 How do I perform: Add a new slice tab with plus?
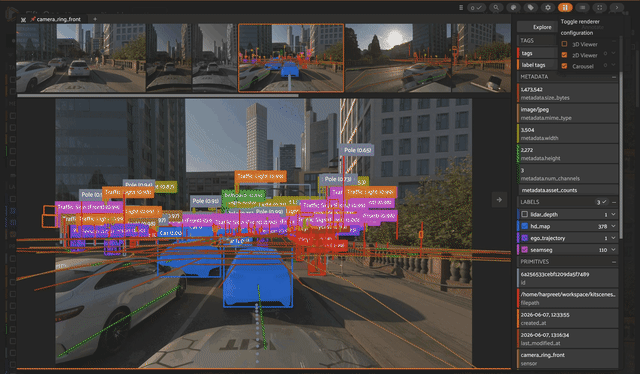coord(95,19)
